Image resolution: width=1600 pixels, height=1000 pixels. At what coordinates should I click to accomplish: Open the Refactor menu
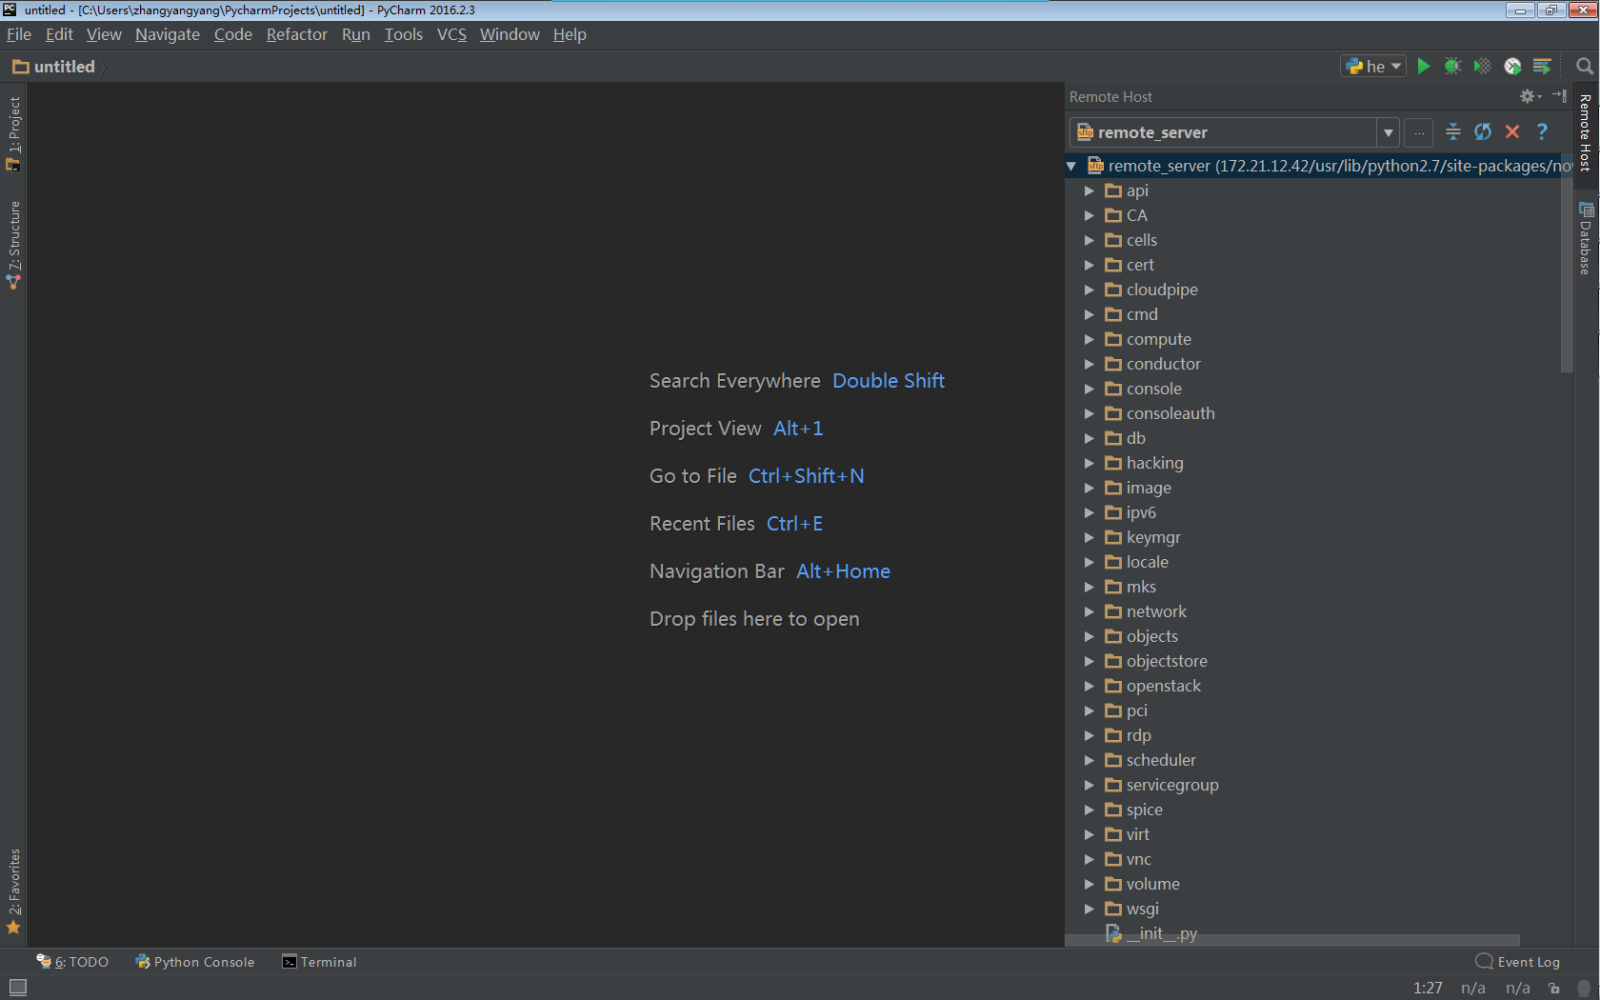297,34
